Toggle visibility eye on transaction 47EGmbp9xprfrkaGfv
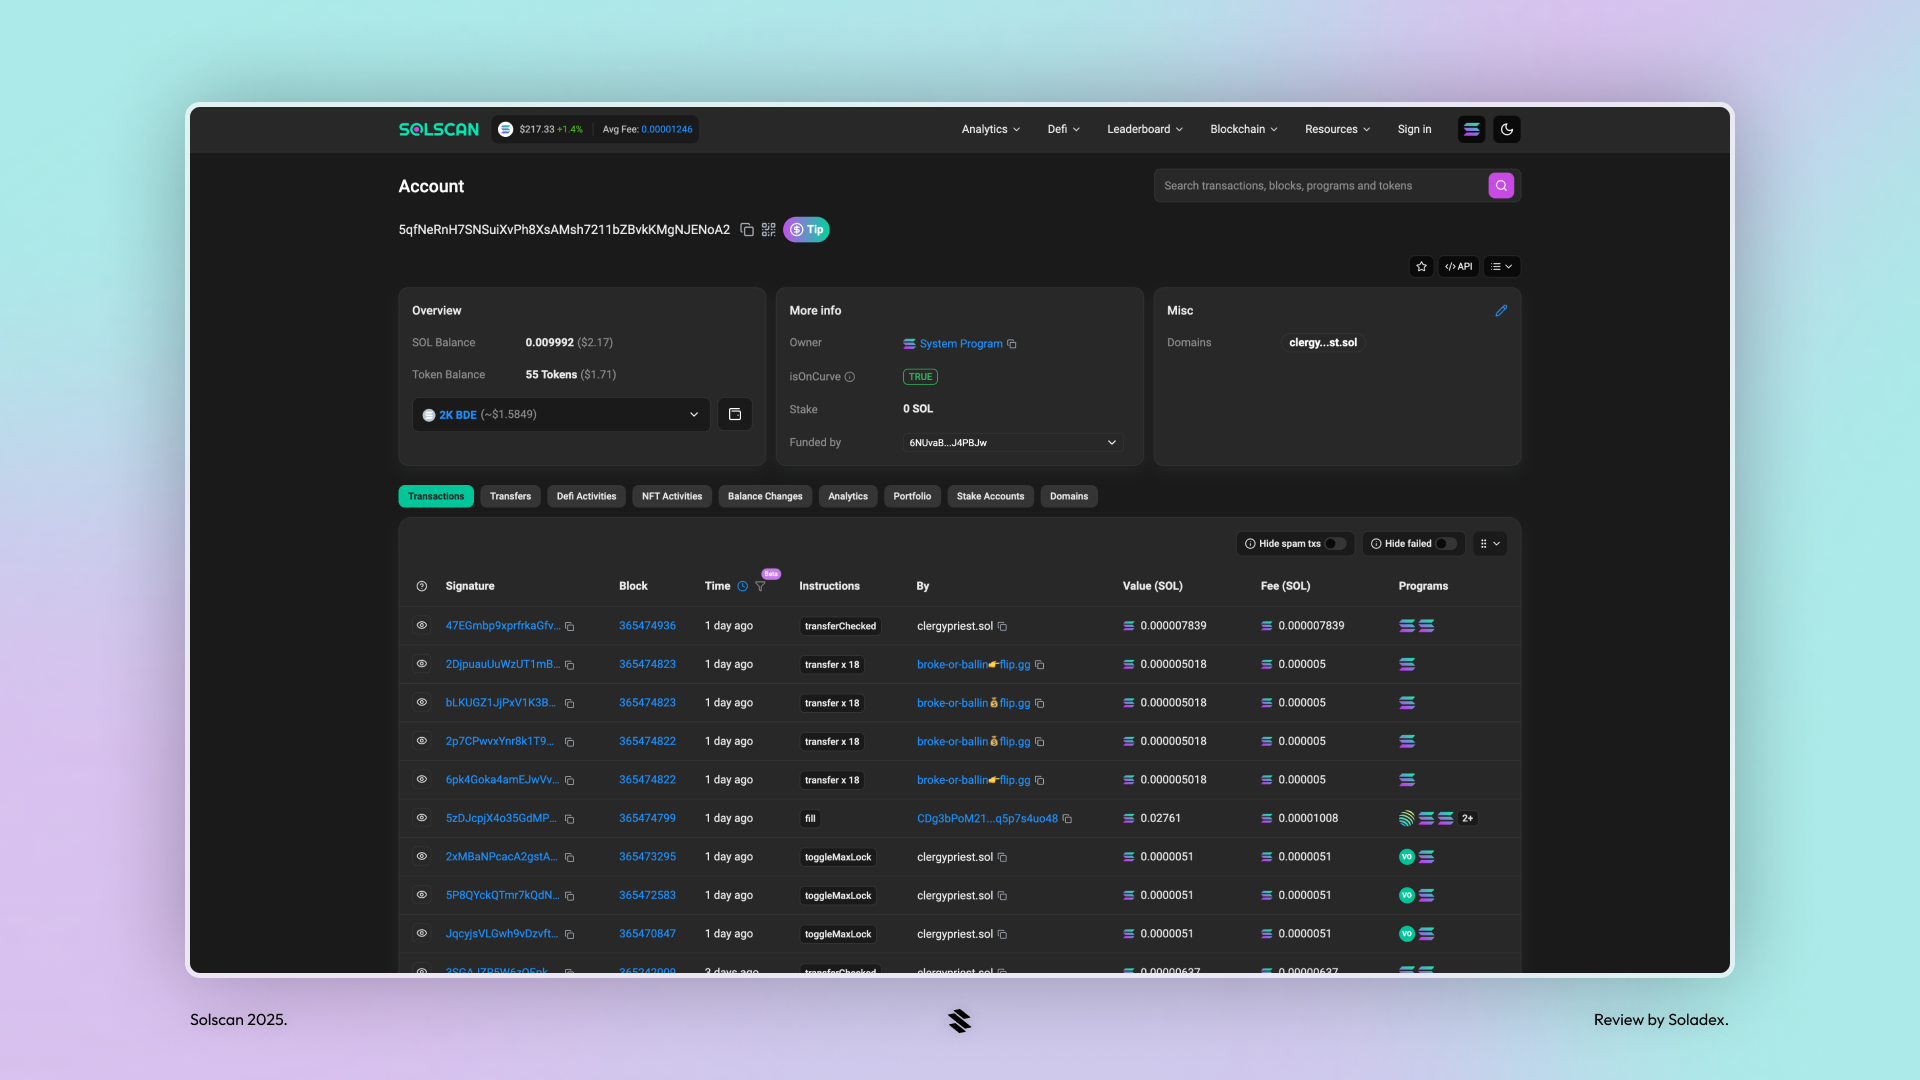Screen dimensions: 1920x1080 [x=421, y=625]
